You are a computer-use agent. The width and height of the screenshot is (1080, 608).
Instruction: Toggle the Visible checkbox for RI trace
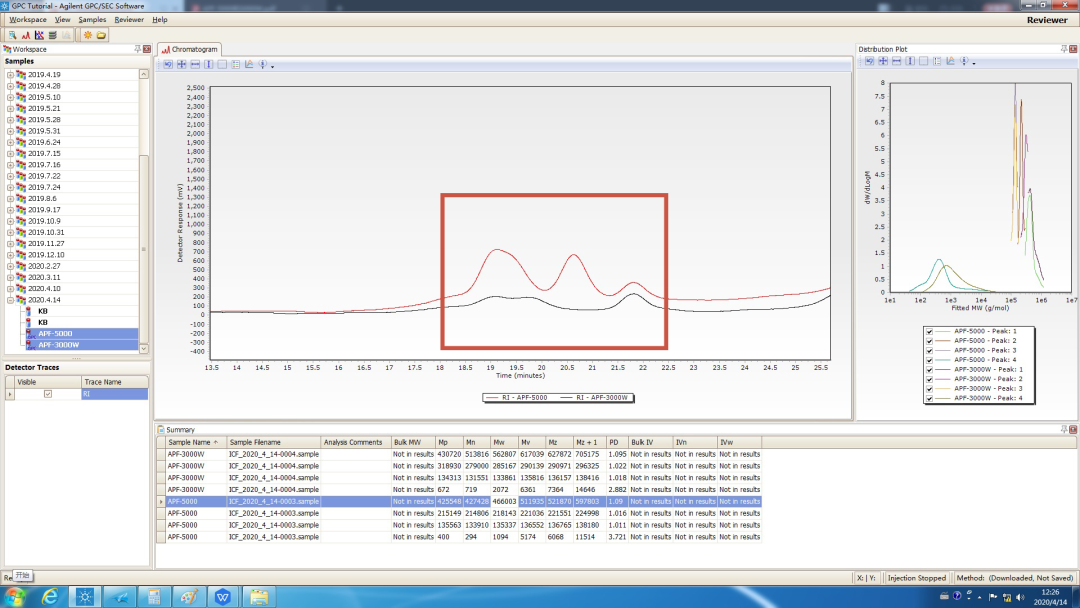(47, 395)
